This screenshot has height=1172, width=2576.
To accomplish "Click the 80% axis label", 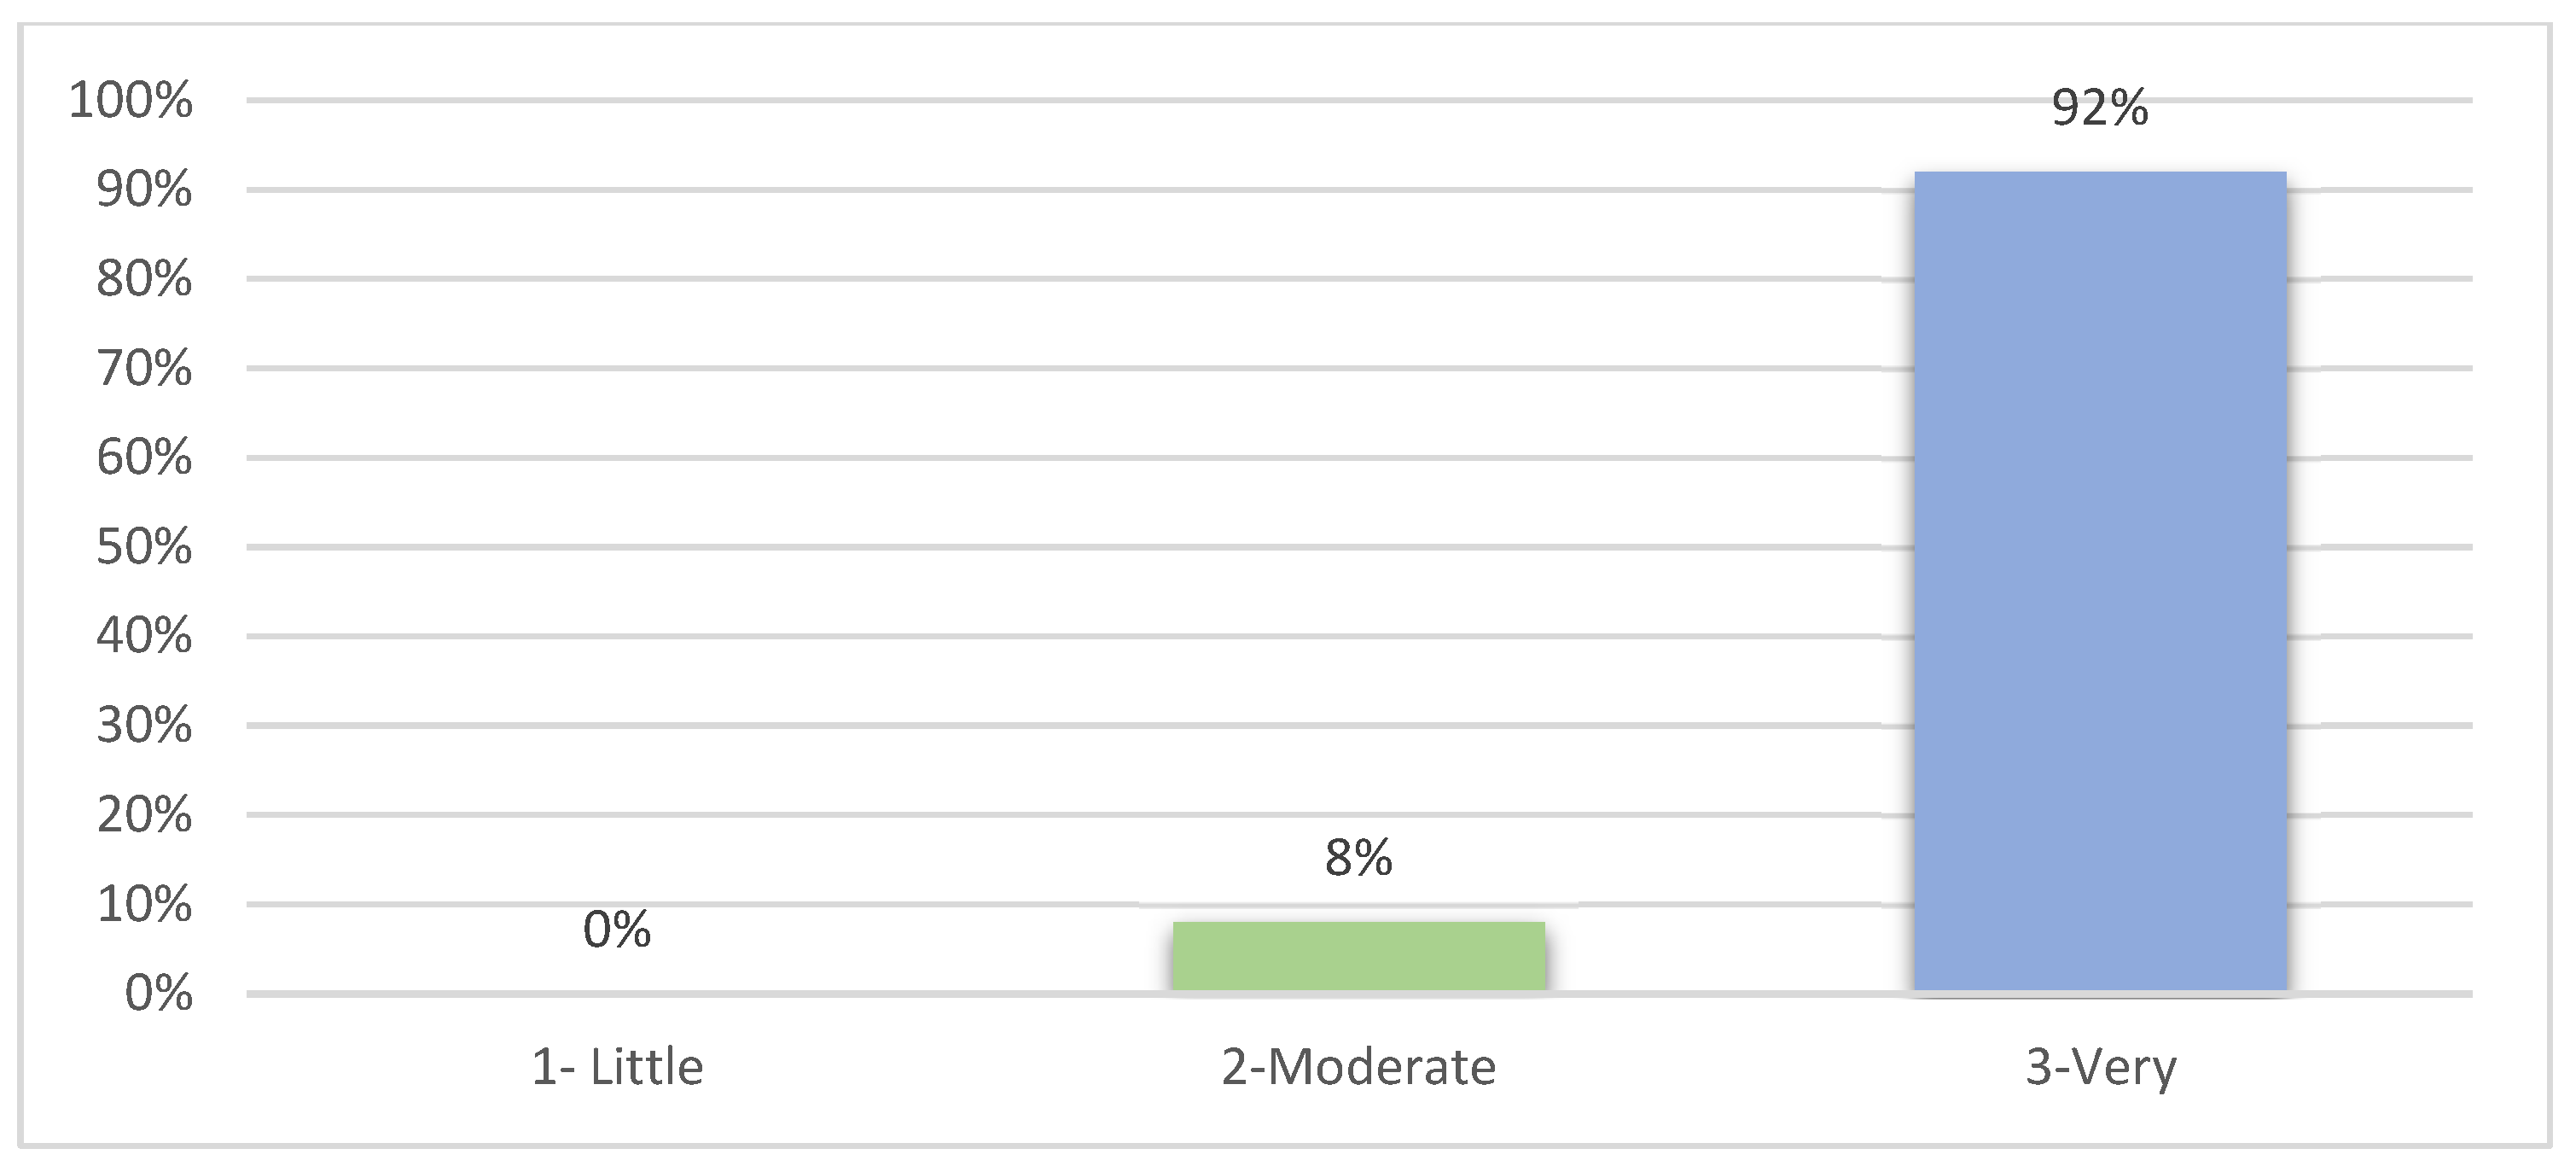I will point(144,279).
